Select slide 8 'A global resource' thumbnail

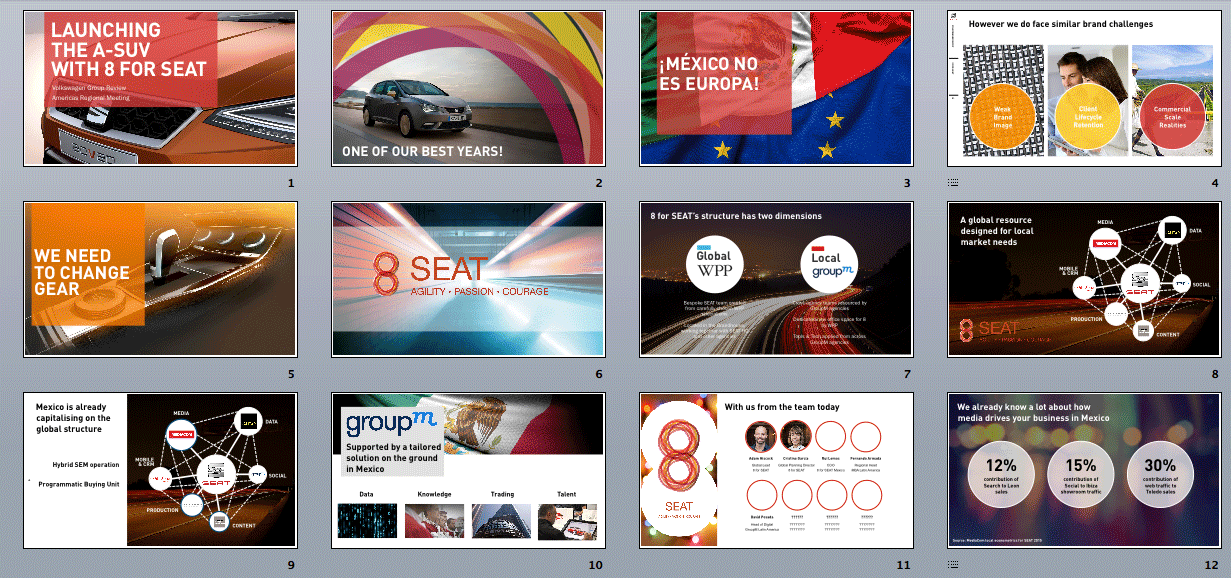pos(1084,279)
